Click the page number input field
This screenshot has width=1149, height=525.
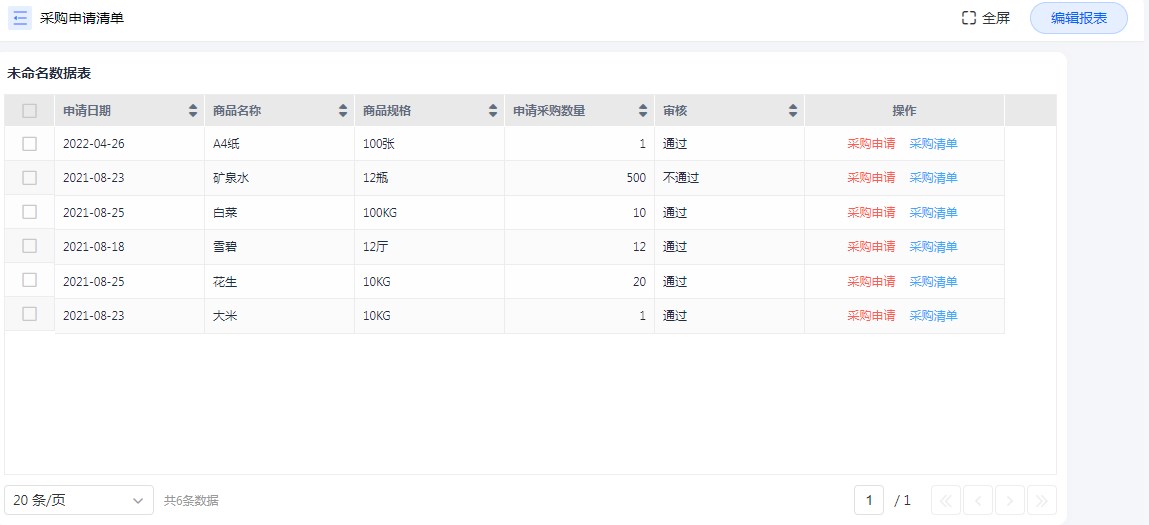[869, 500]
